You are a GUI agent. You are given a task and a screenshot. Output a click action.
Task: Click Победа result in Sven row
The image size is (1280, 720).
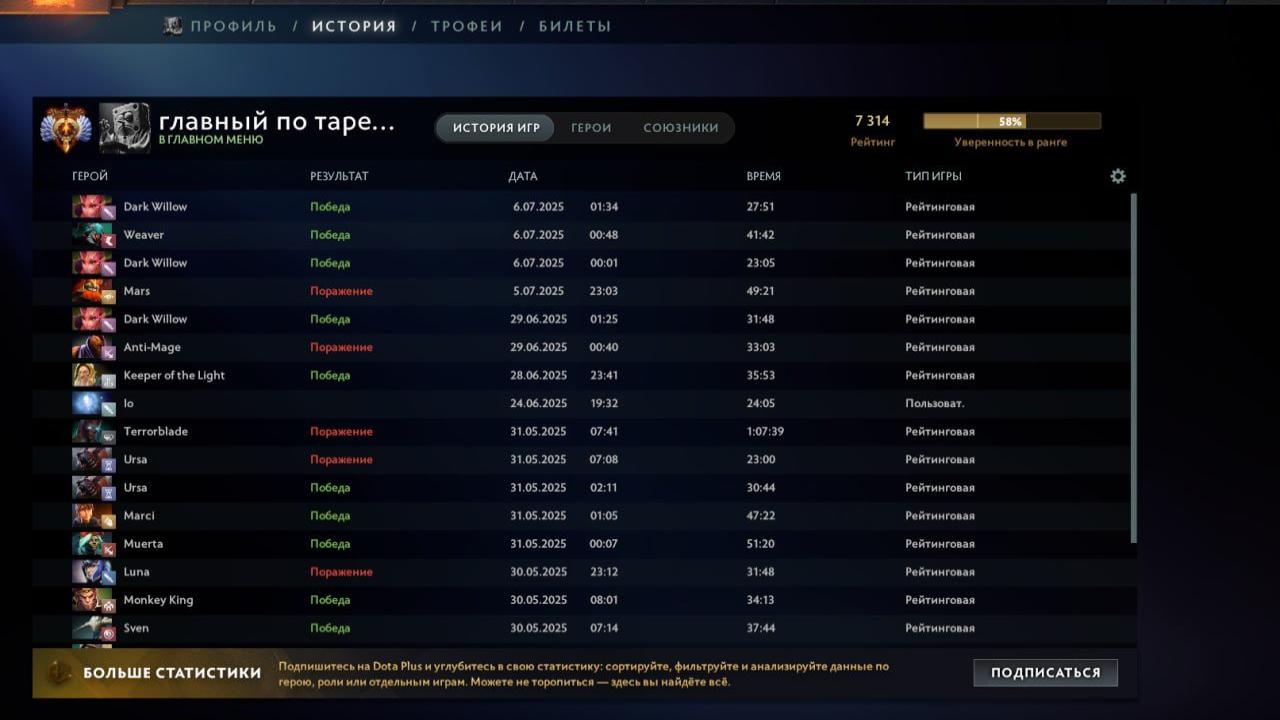click(x=330, y=627)
